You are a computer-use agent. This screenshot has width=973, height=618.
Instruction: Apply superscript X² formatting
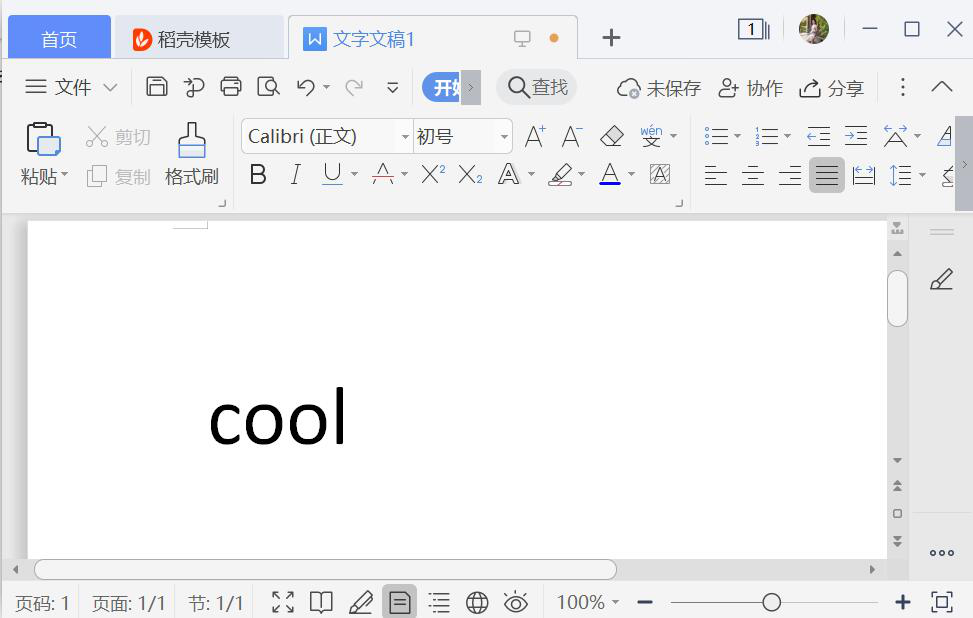click(x=433, y=174)
